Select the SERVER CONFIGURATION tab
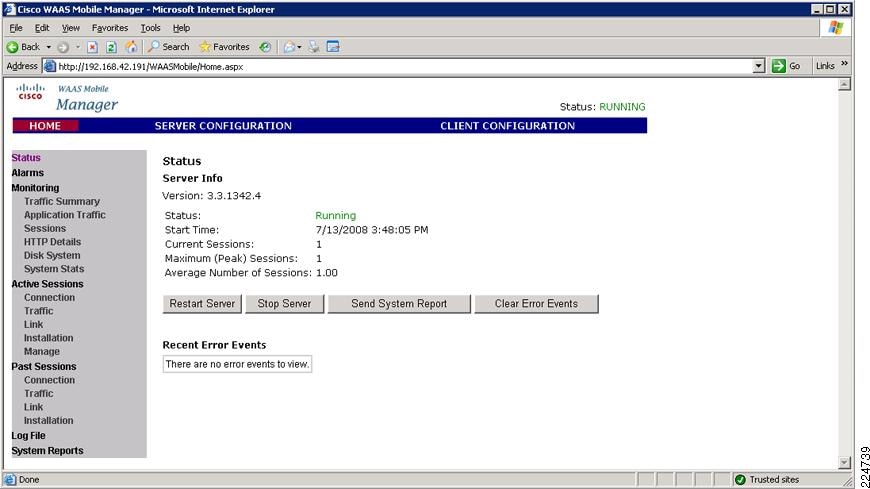The width and height of the screenshot is (870, 489). 223,126
